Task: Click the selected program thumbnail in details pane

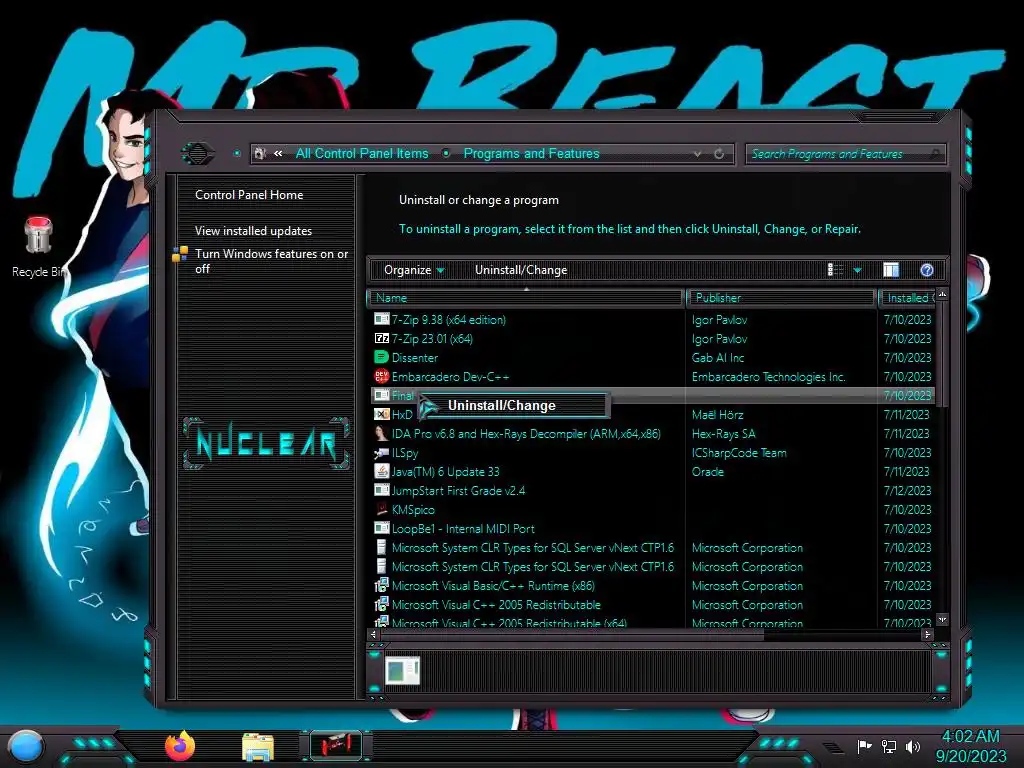Action: tap(402, 671)
